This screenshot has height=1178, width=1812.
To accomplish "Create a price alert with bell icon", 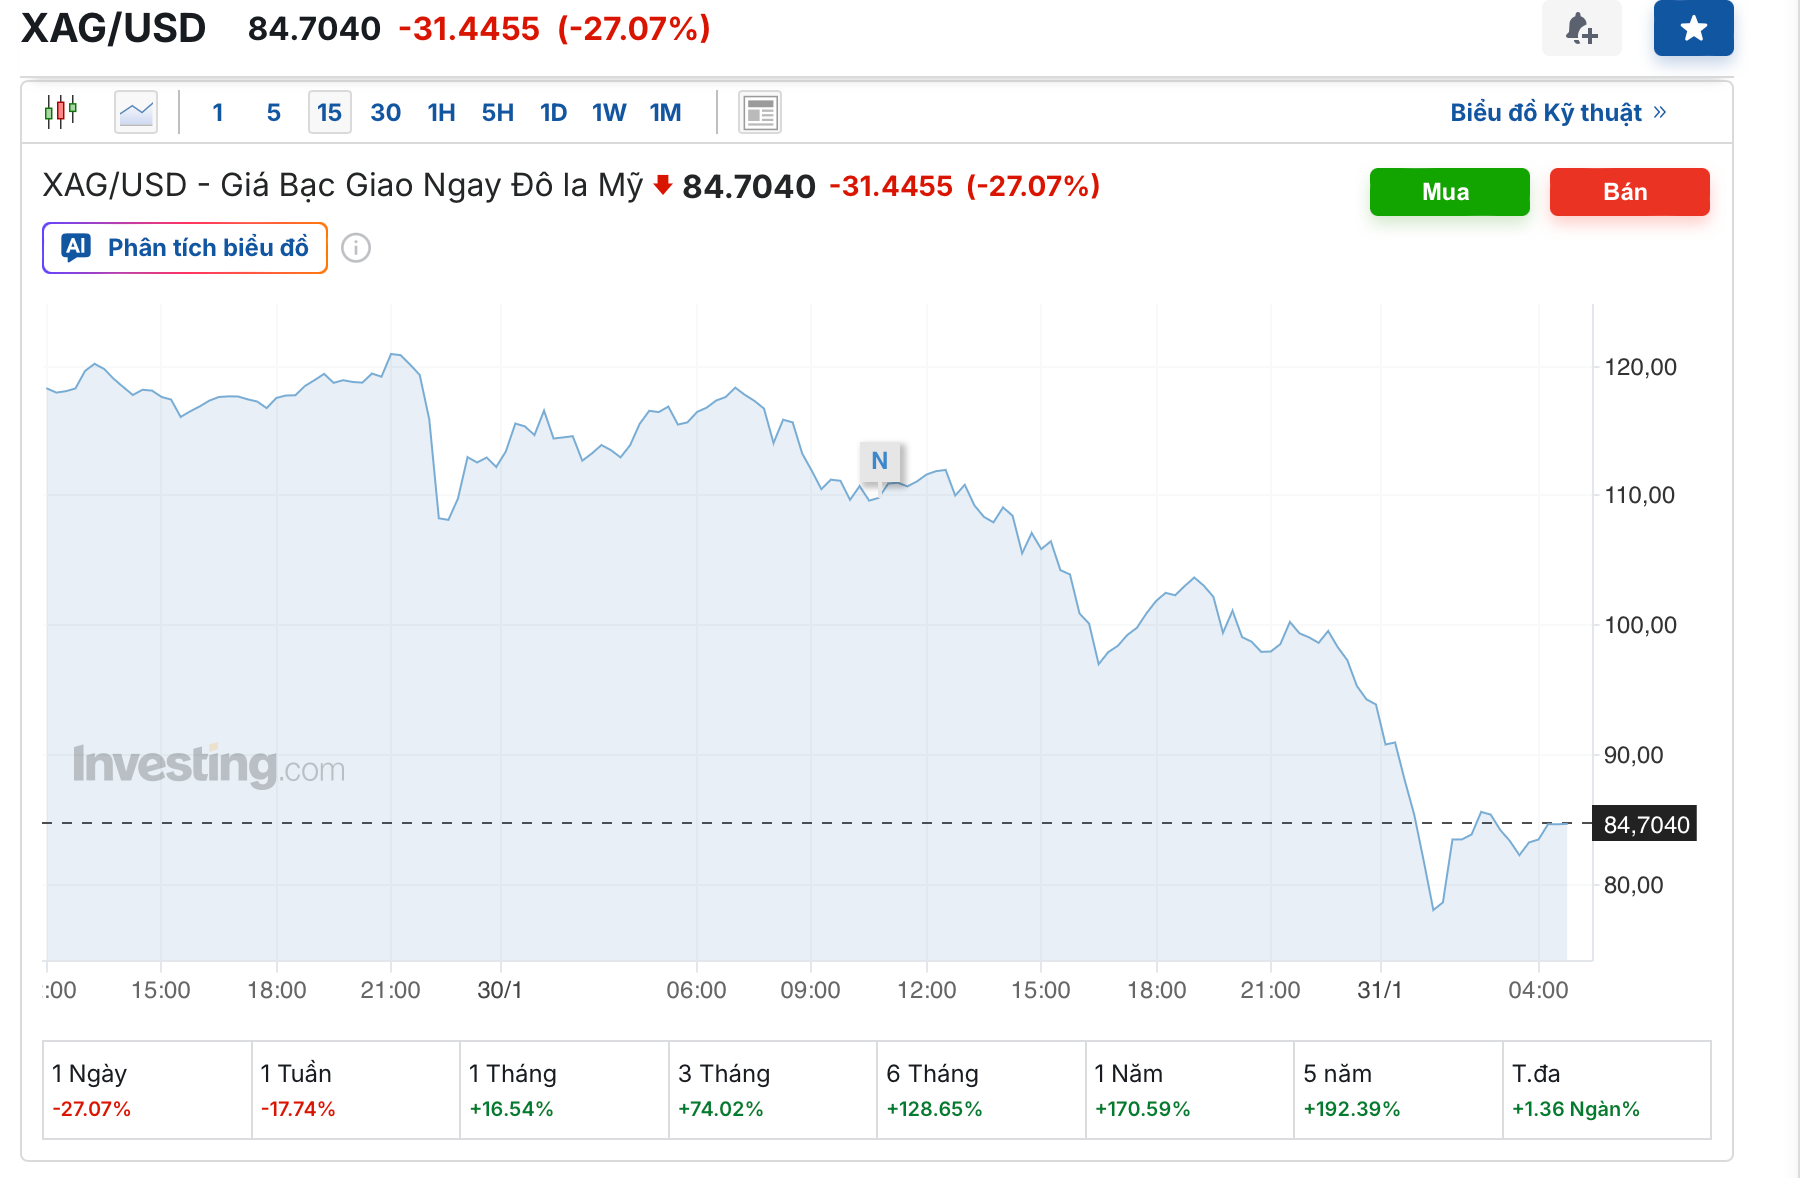I will 1581,28.
